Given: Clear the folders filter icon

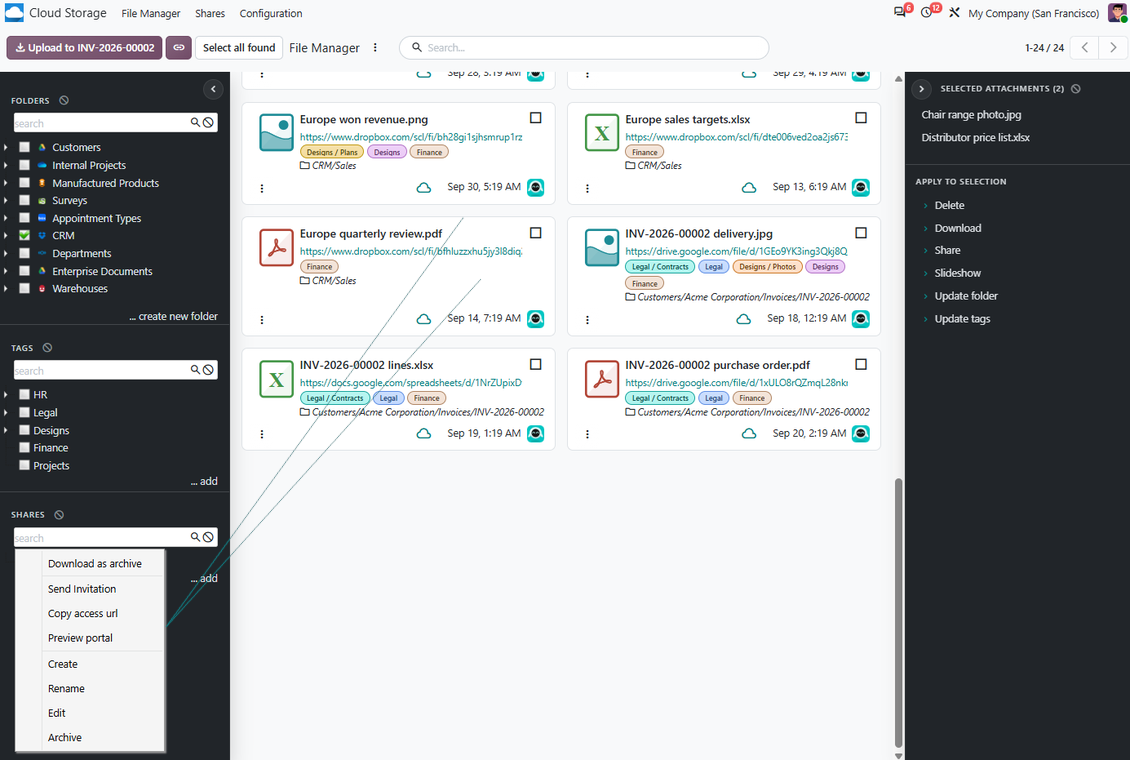Looking at the screenshot, I should [x=64, y=101].
